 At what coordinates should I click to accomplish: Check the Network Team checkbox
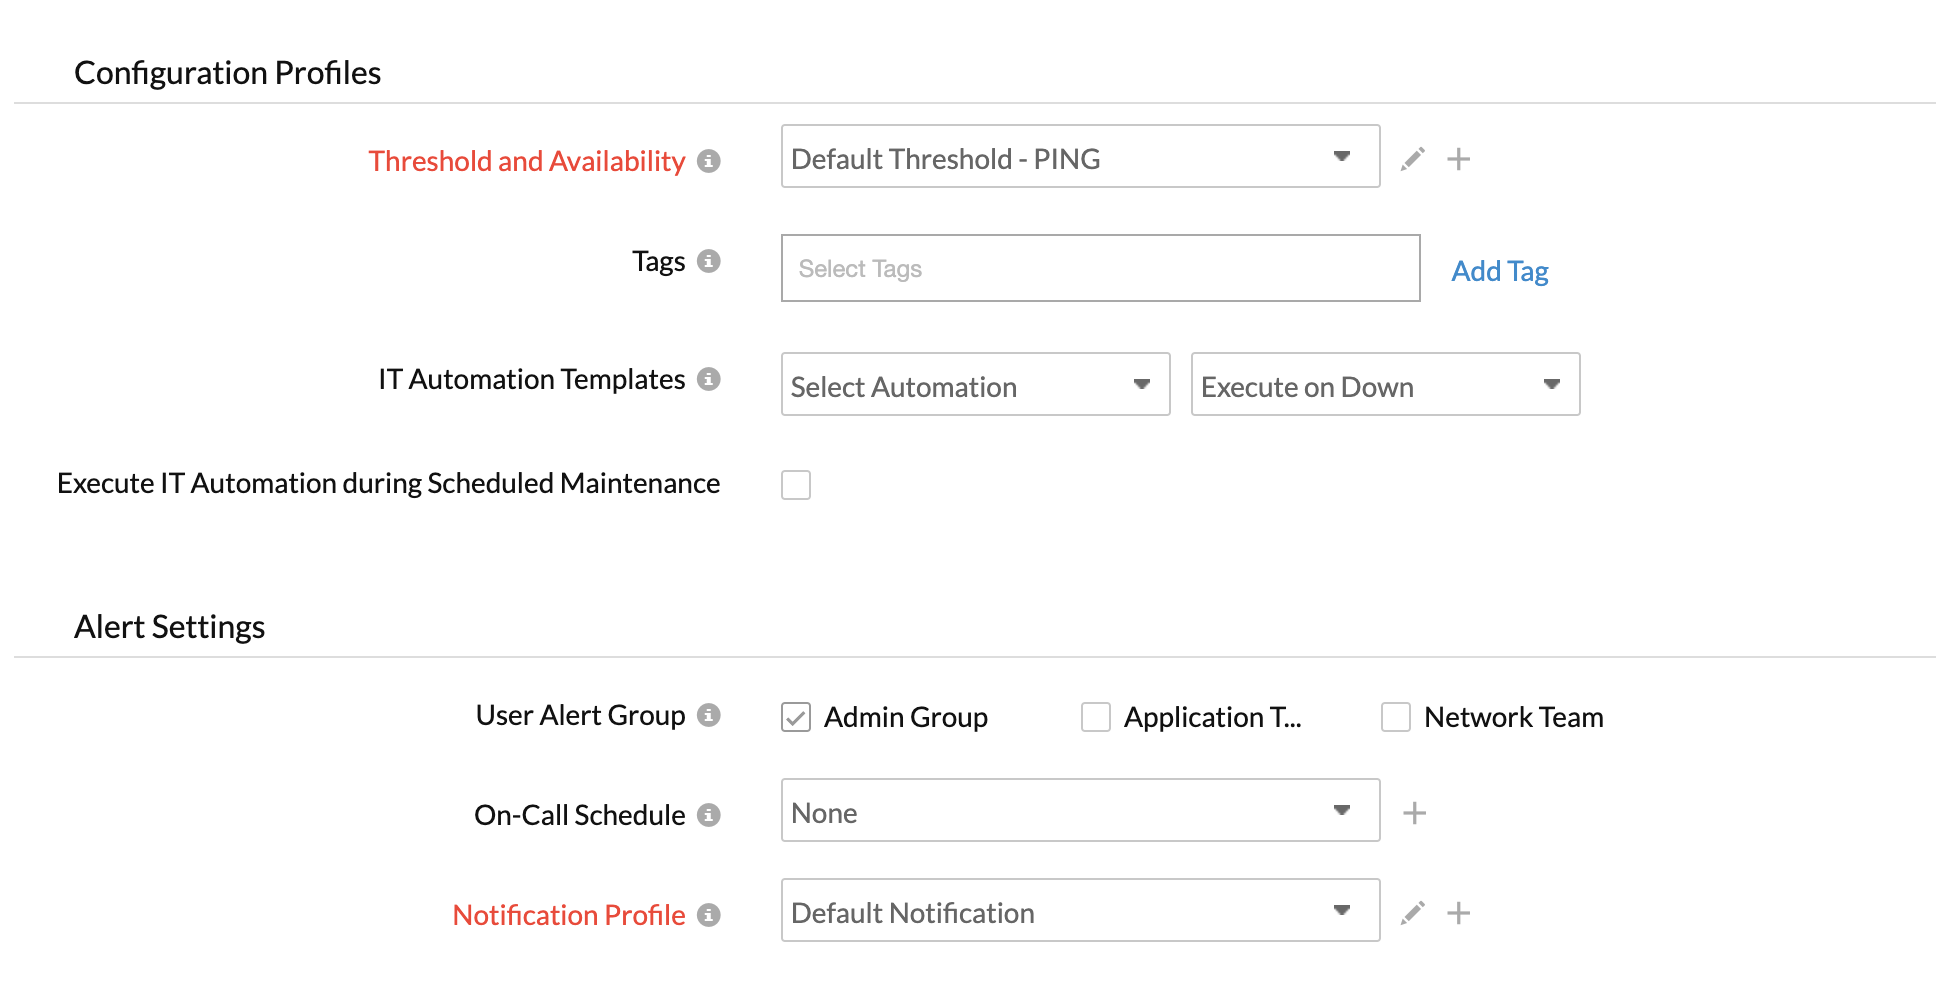pos(1395,717)
